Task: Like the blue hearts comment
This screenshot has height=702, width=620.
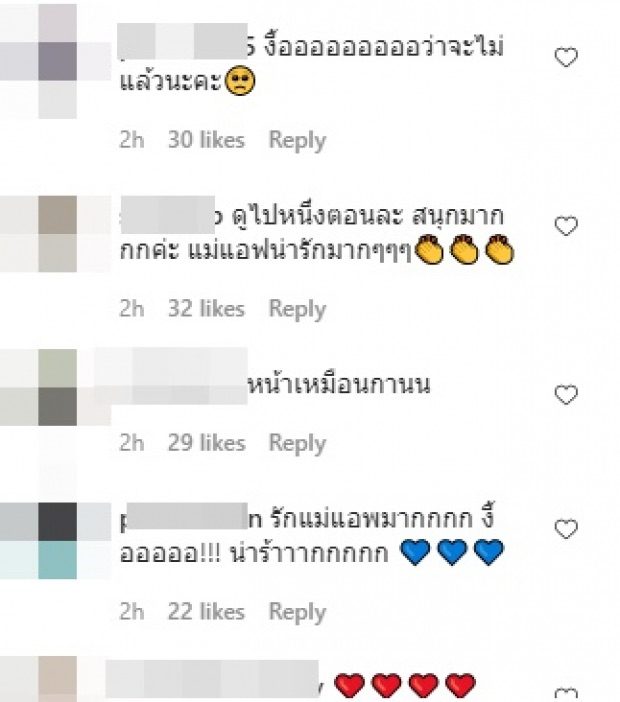Action: click(x=566, y=529)
